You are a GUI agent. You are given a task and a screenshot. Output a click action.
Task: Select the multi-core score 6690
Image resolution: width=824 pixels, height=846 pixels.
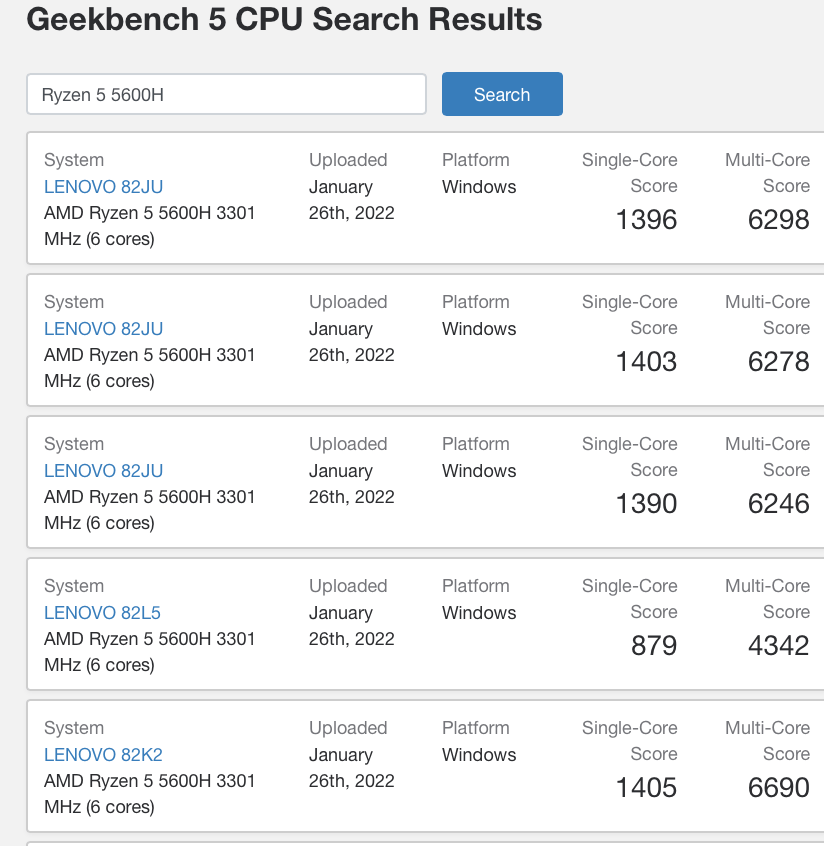[778, 787]
